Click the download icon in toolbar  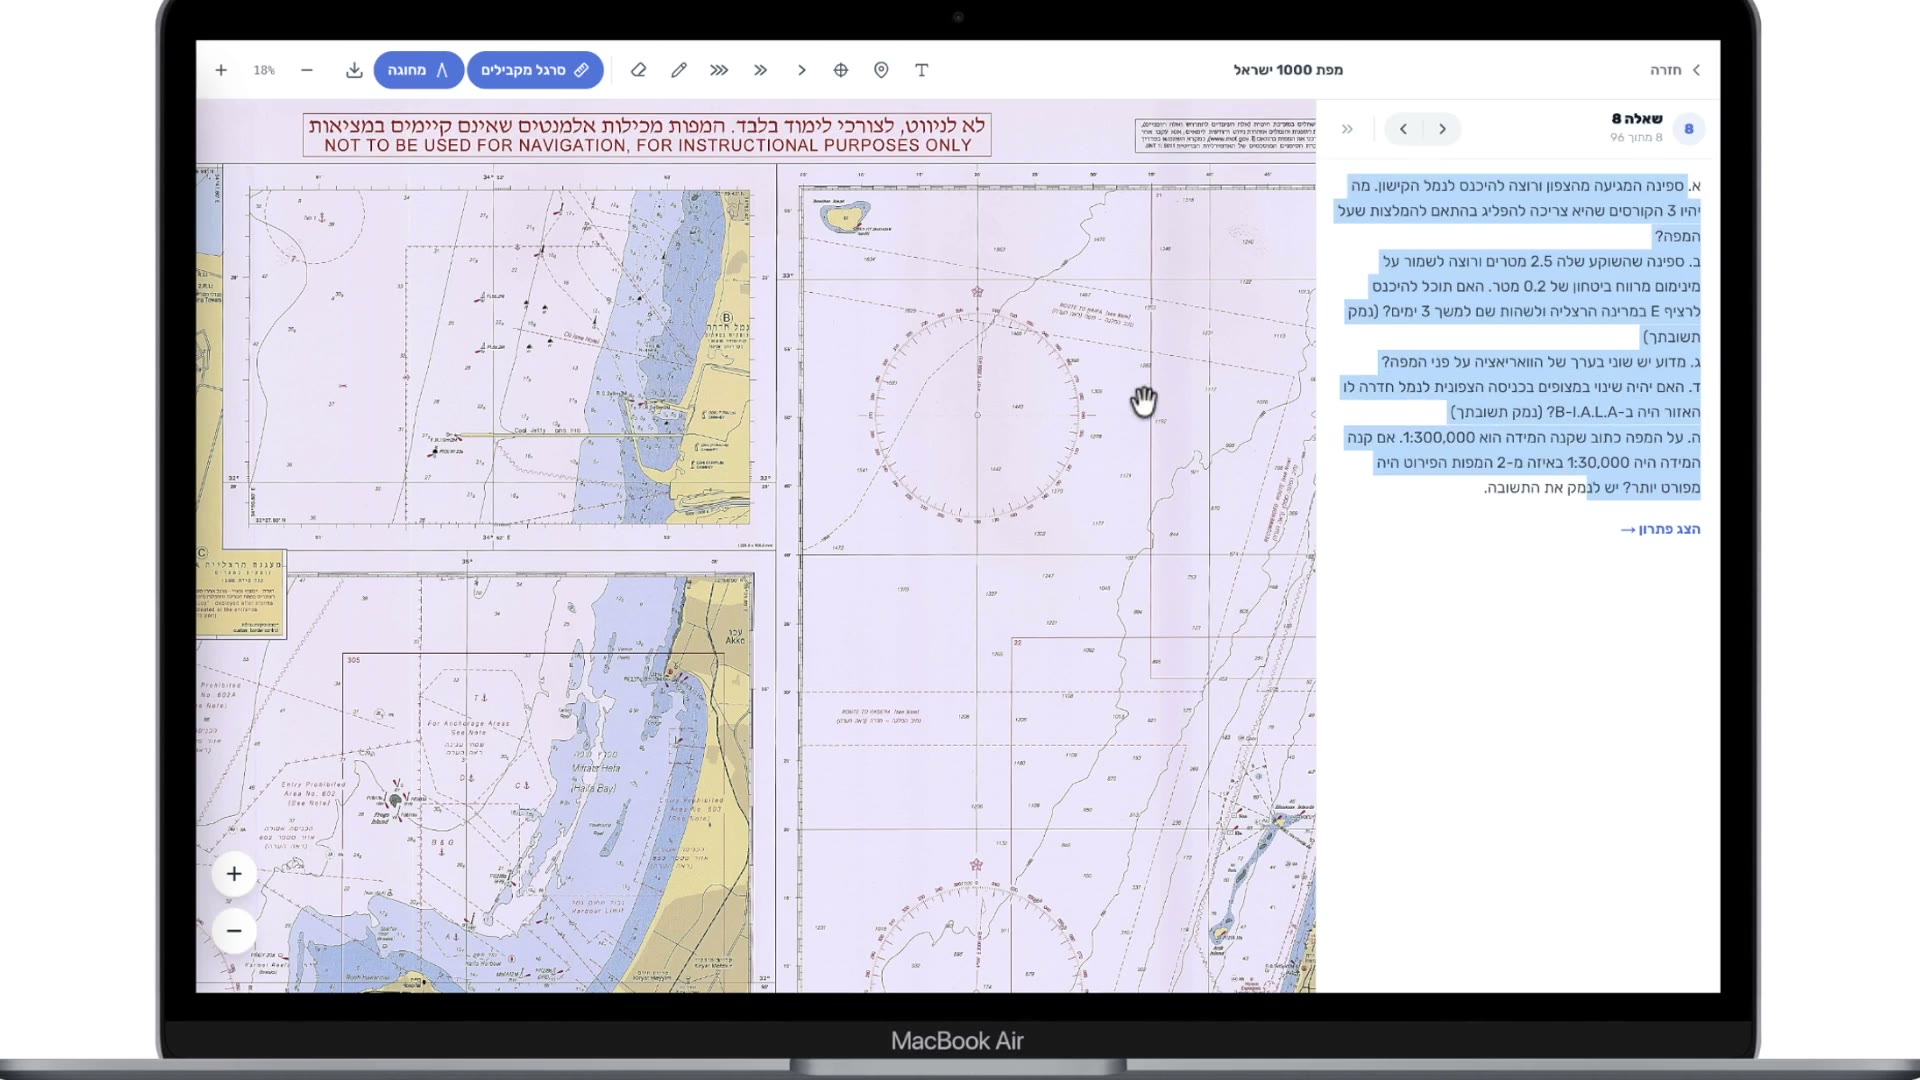[354, 70]
